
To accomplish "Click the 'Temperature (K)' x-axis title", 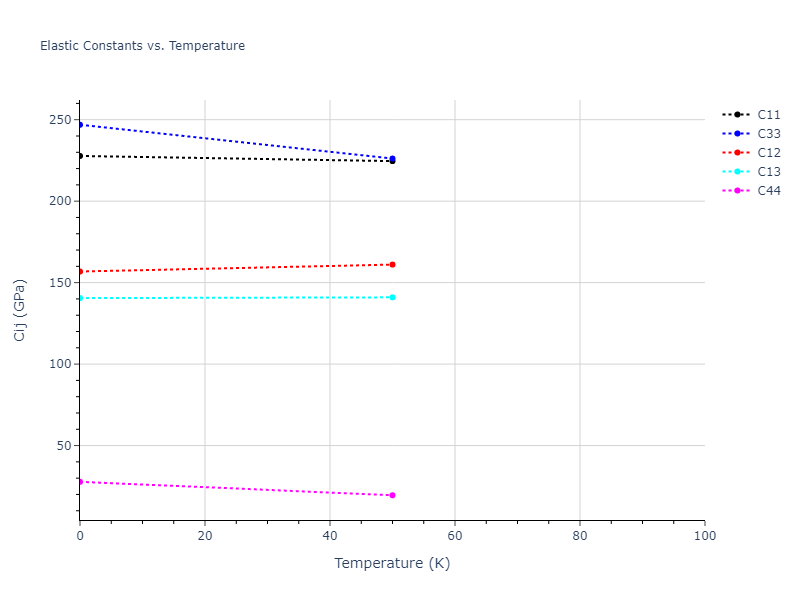I will click(392, 564).
